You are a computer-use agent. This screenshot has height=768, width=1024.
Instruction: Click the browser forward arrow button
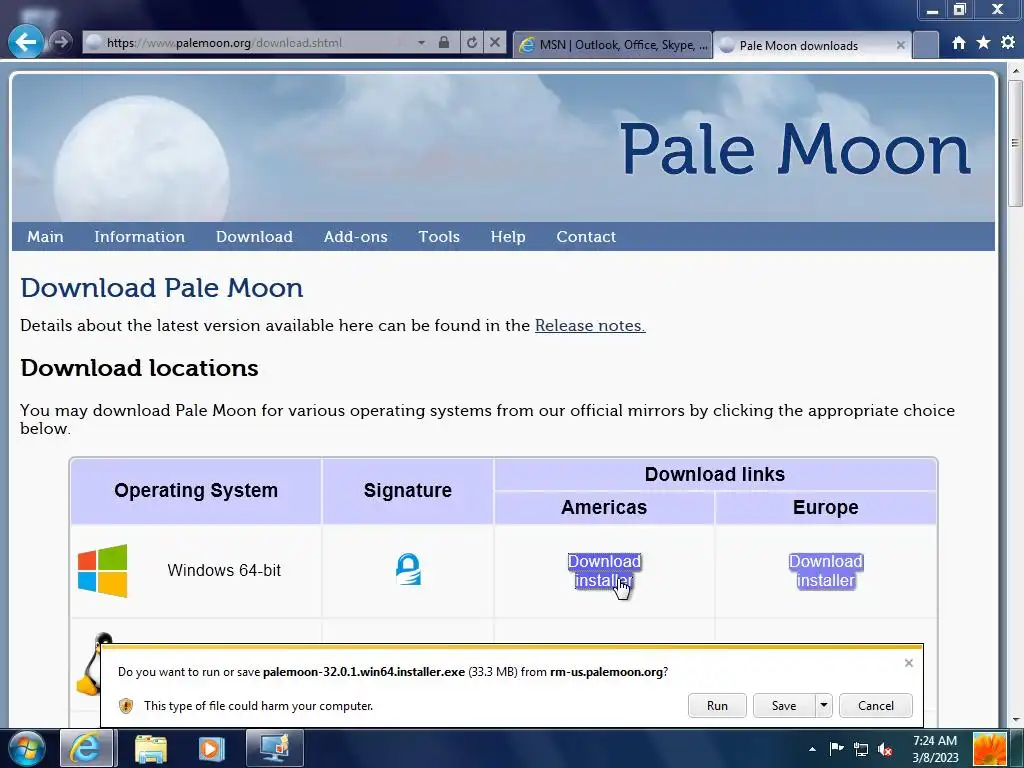[x=61, y=42]
